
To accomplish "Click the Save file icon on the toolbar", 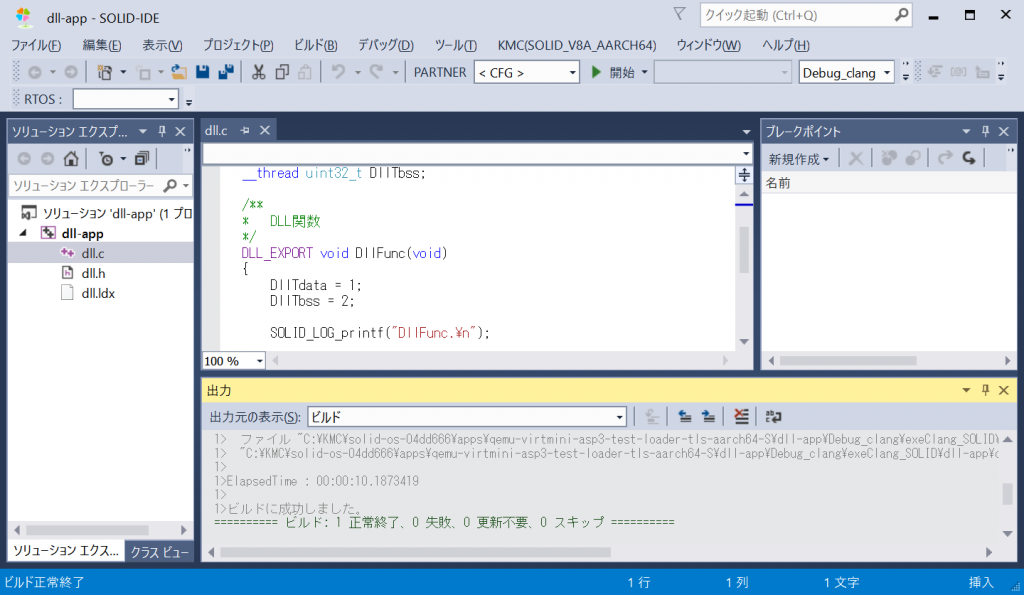I will [201, 72].
